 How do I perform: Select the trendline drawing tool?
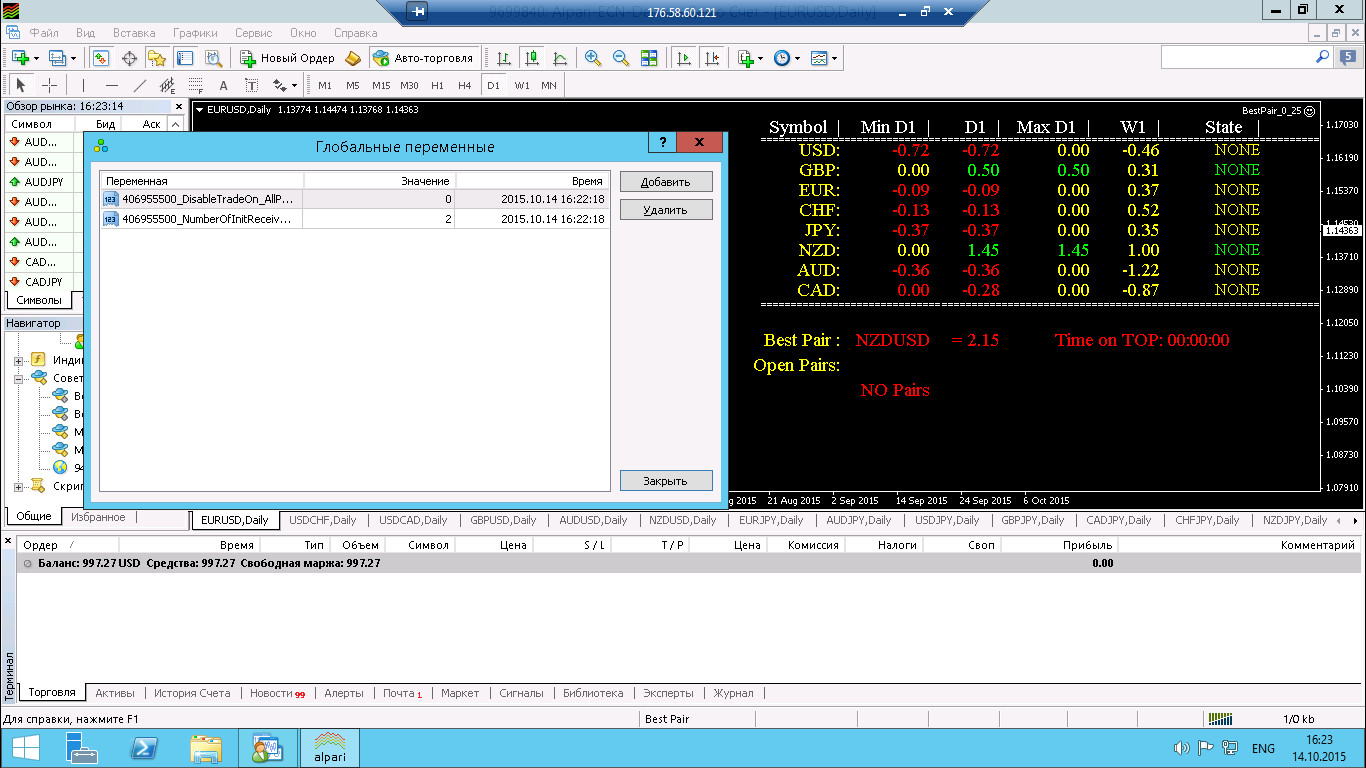pyautogui.click(x=139, y=85)
